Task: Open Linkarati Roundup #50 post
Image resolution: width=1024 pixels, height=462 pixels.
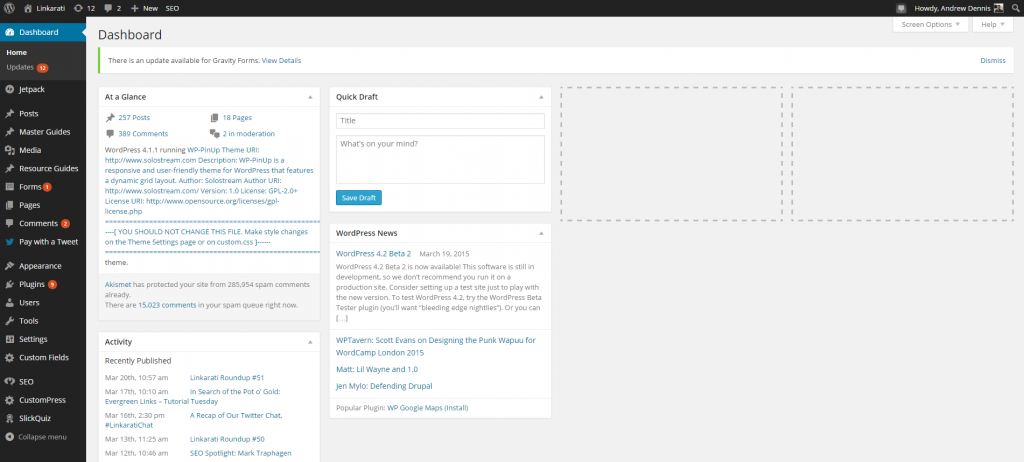Action: coord(227,439)
